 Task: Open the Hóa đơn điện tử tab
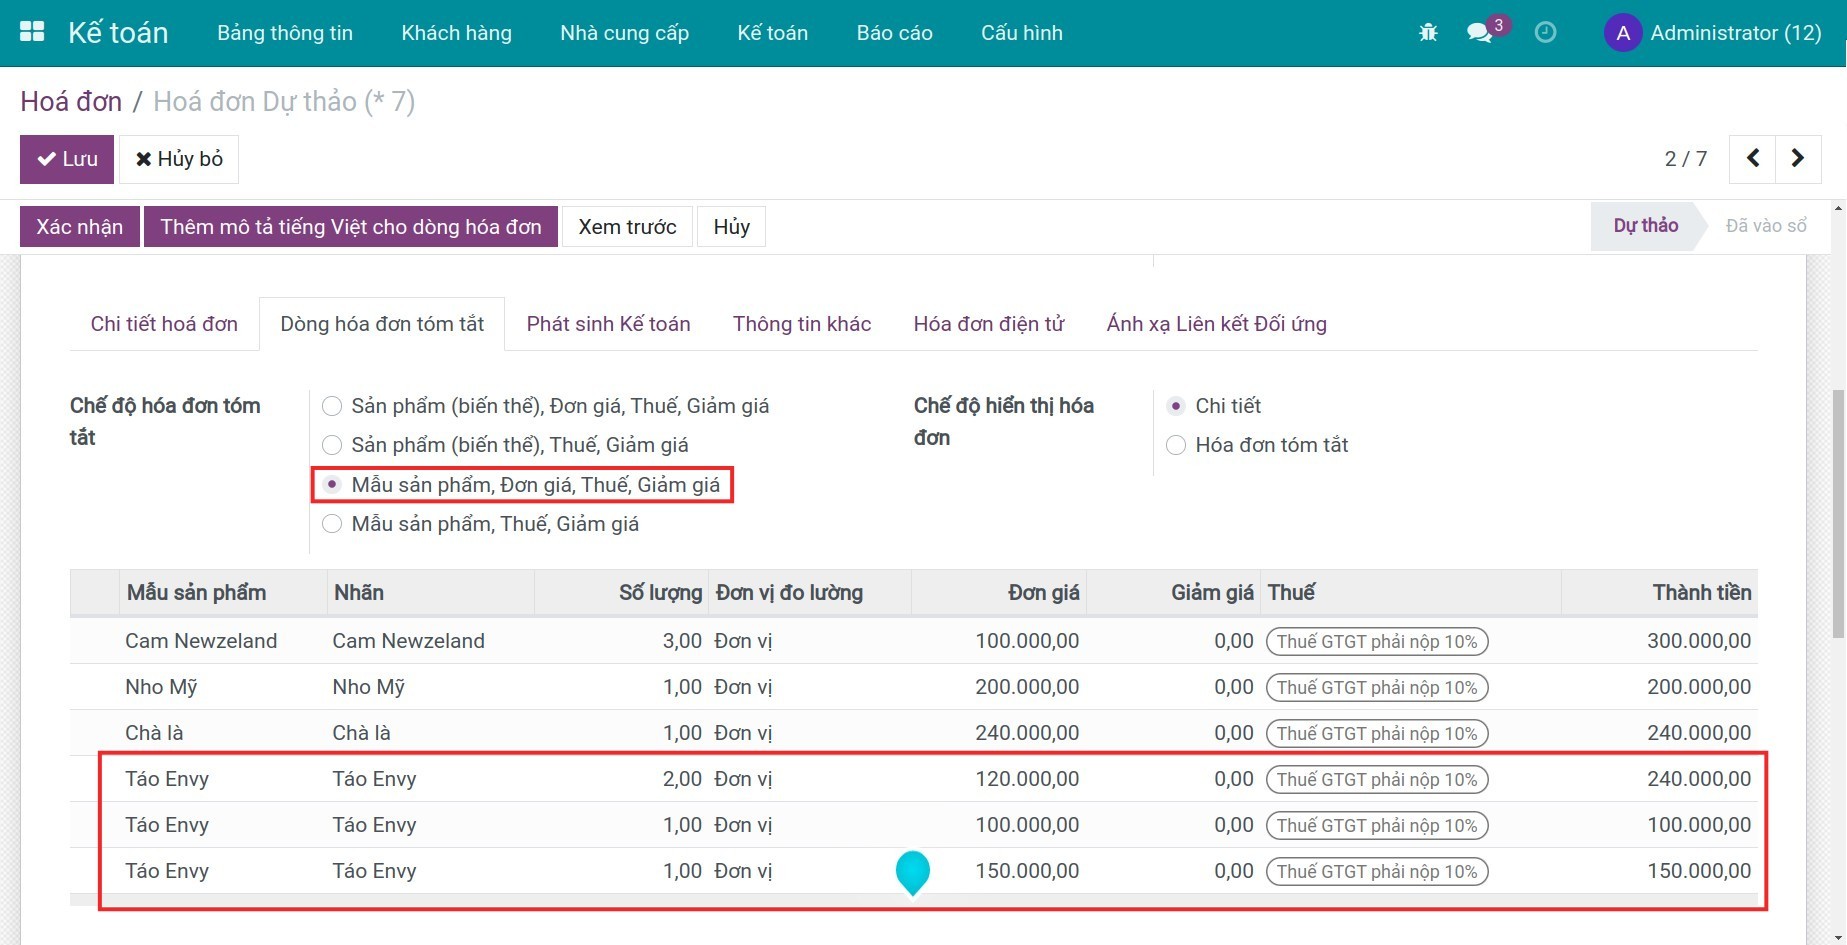(x=988, y=324)
